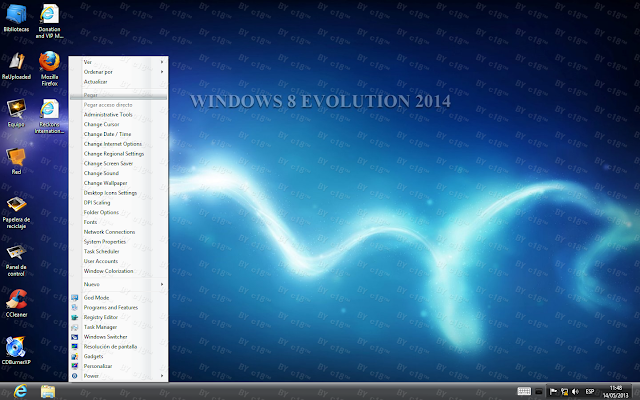
Task: Choose Change Date / Time
Action: (x=118, y=134)
